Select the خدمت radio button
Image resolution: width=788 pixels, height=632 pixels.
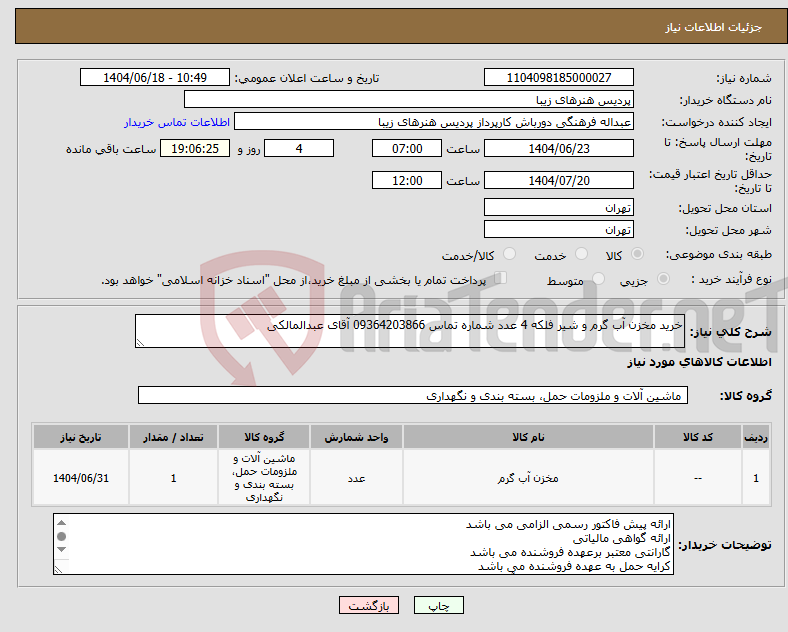(x=581, y=254)
